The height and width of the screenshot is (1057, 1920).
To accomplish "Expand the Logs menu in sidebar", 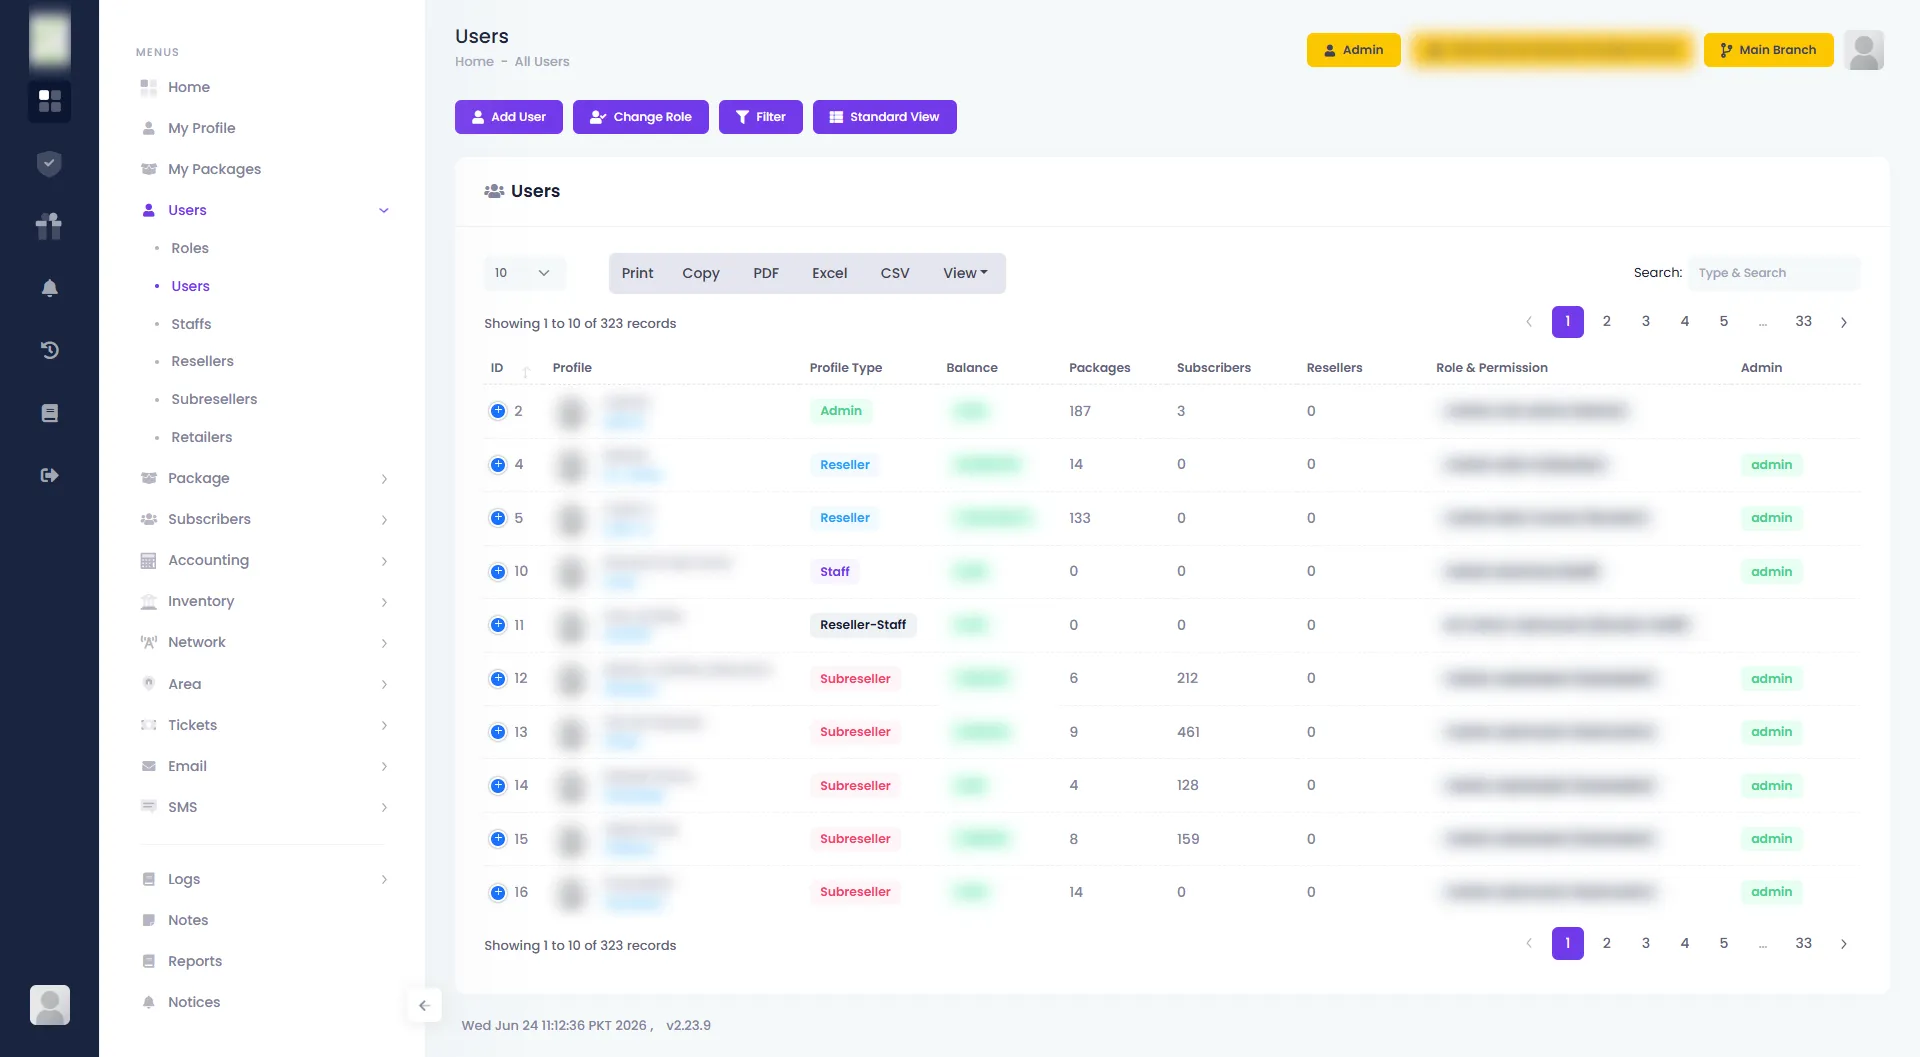I will (x=384, y=879).
